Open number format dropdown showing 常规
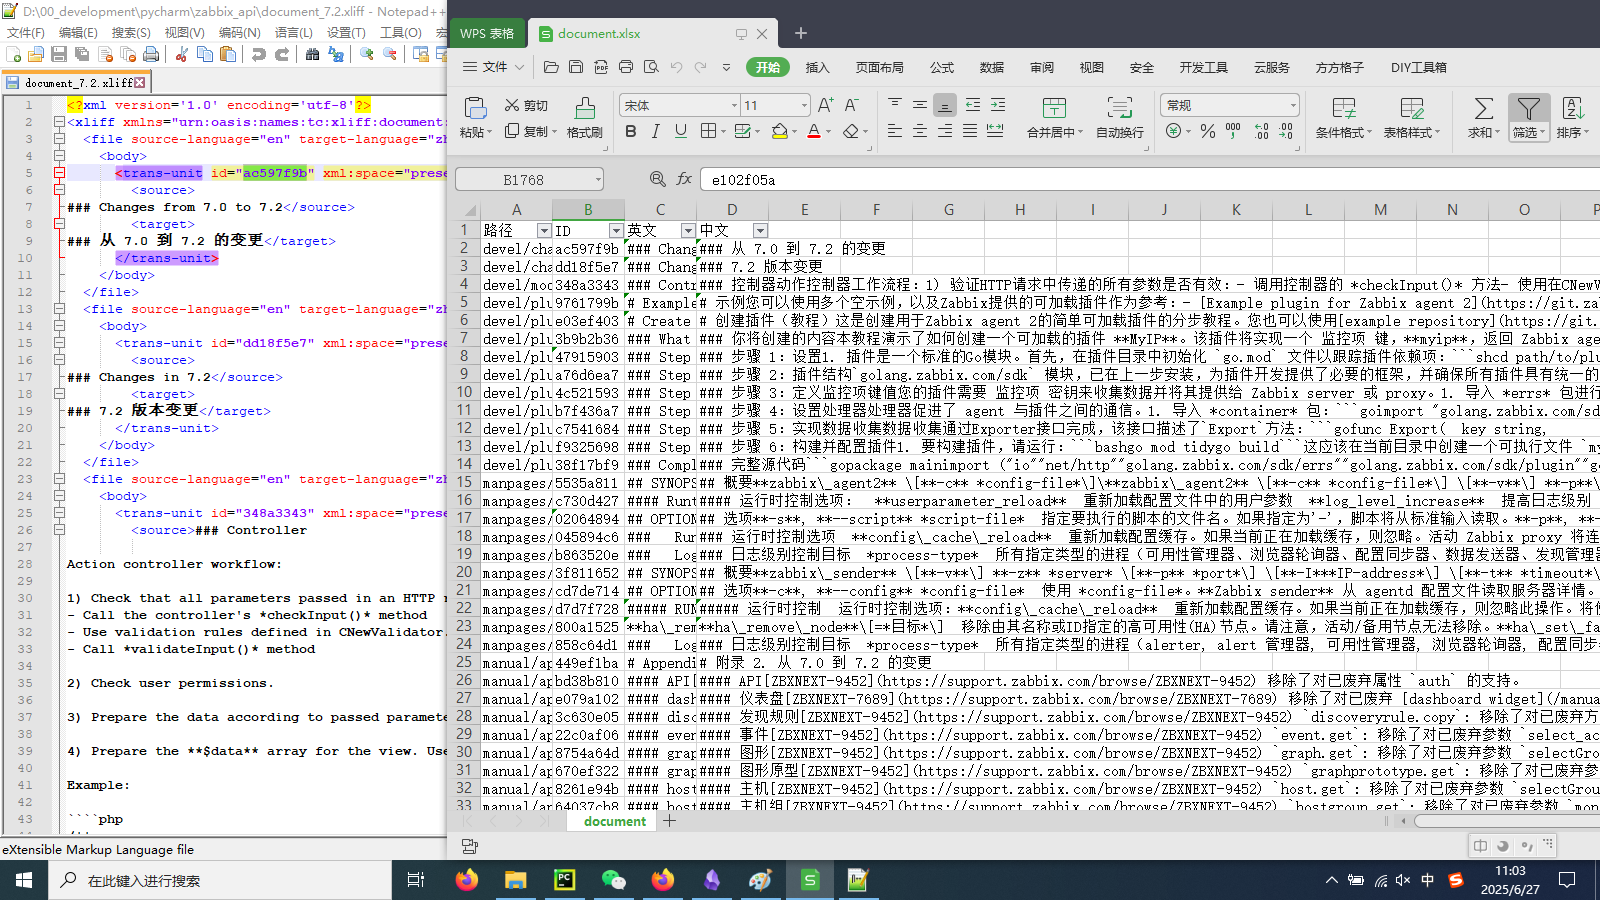The image size is (1600, 900). [x=1292, y=105]
